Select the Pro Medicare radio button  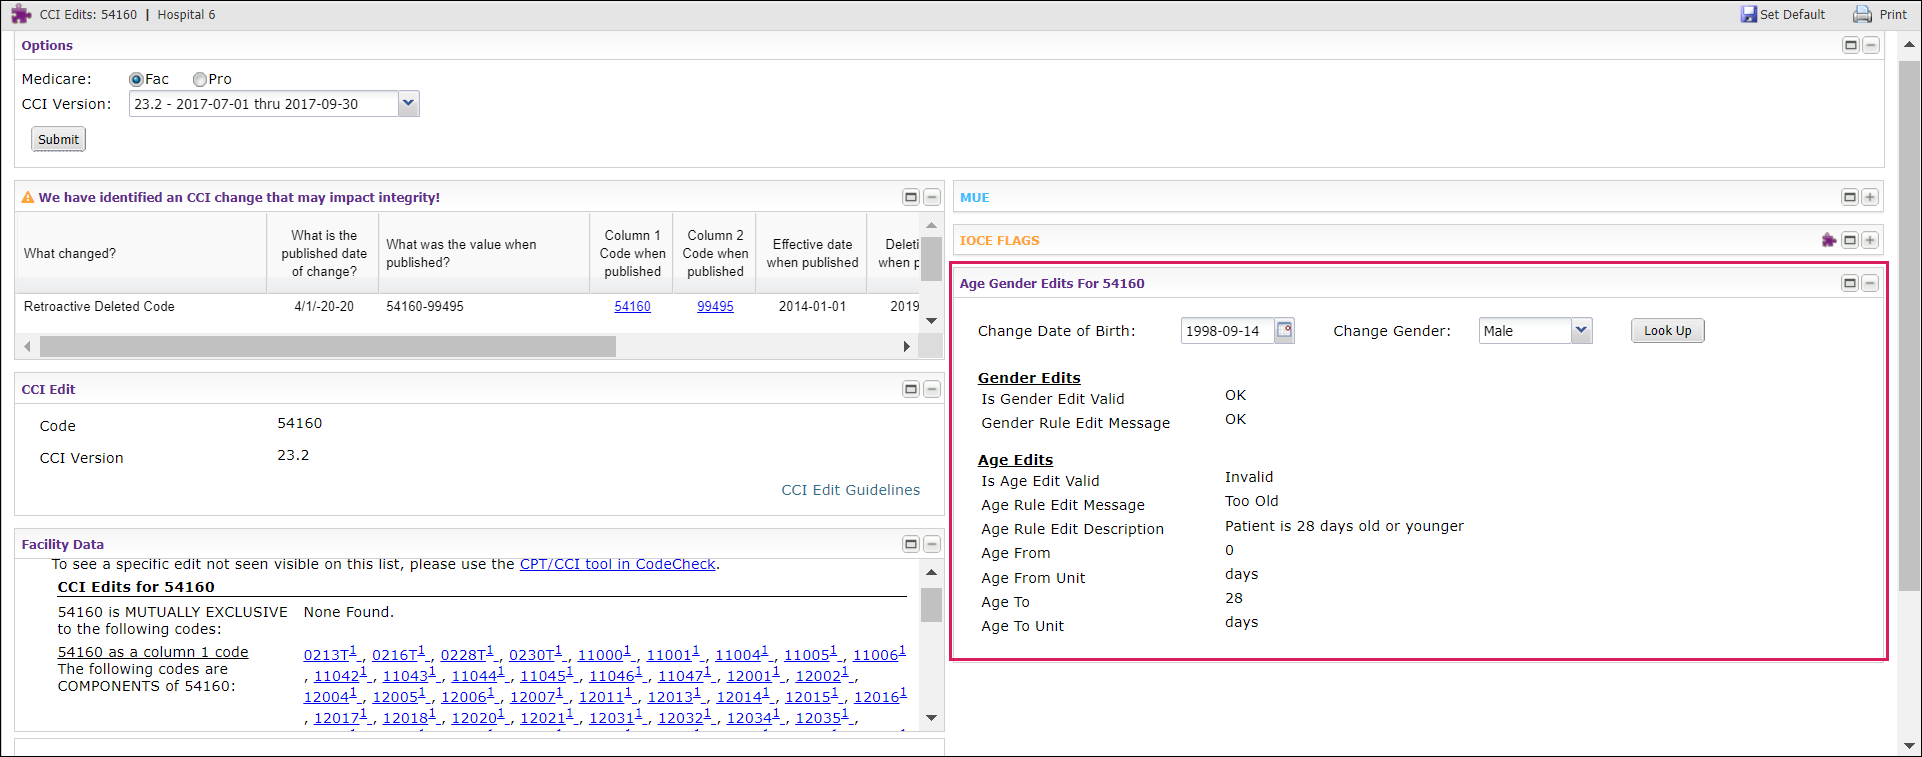coord(200,80)
